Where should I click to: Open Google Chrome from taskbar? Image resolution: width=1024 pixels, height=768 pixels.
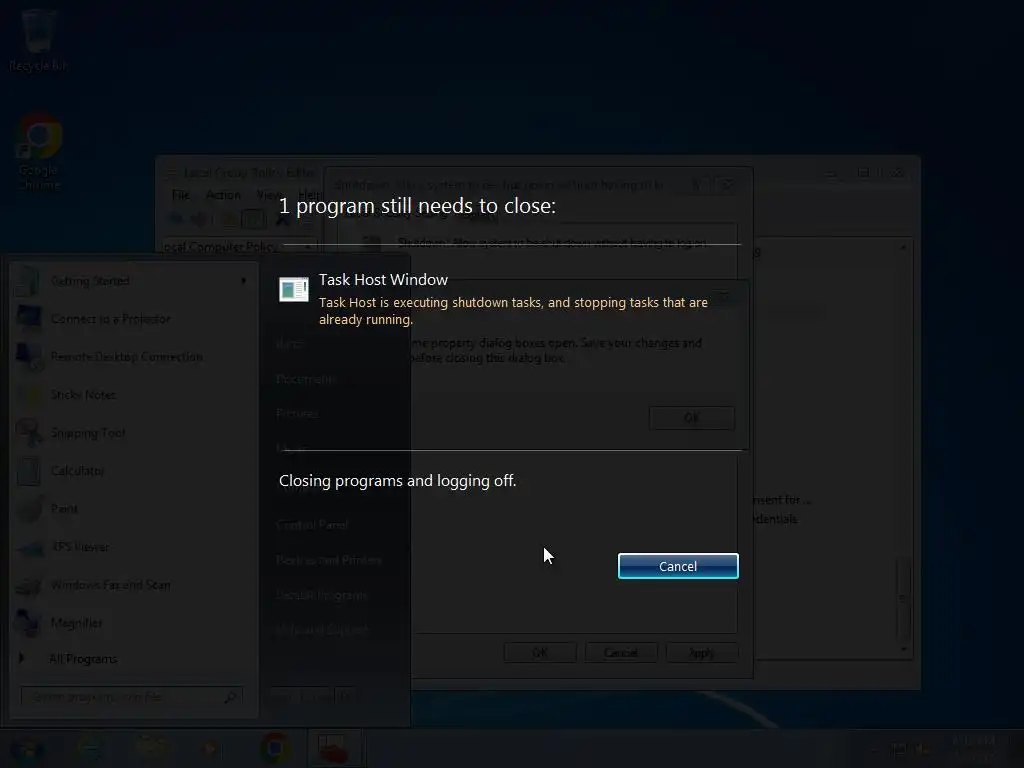point(275,748)
